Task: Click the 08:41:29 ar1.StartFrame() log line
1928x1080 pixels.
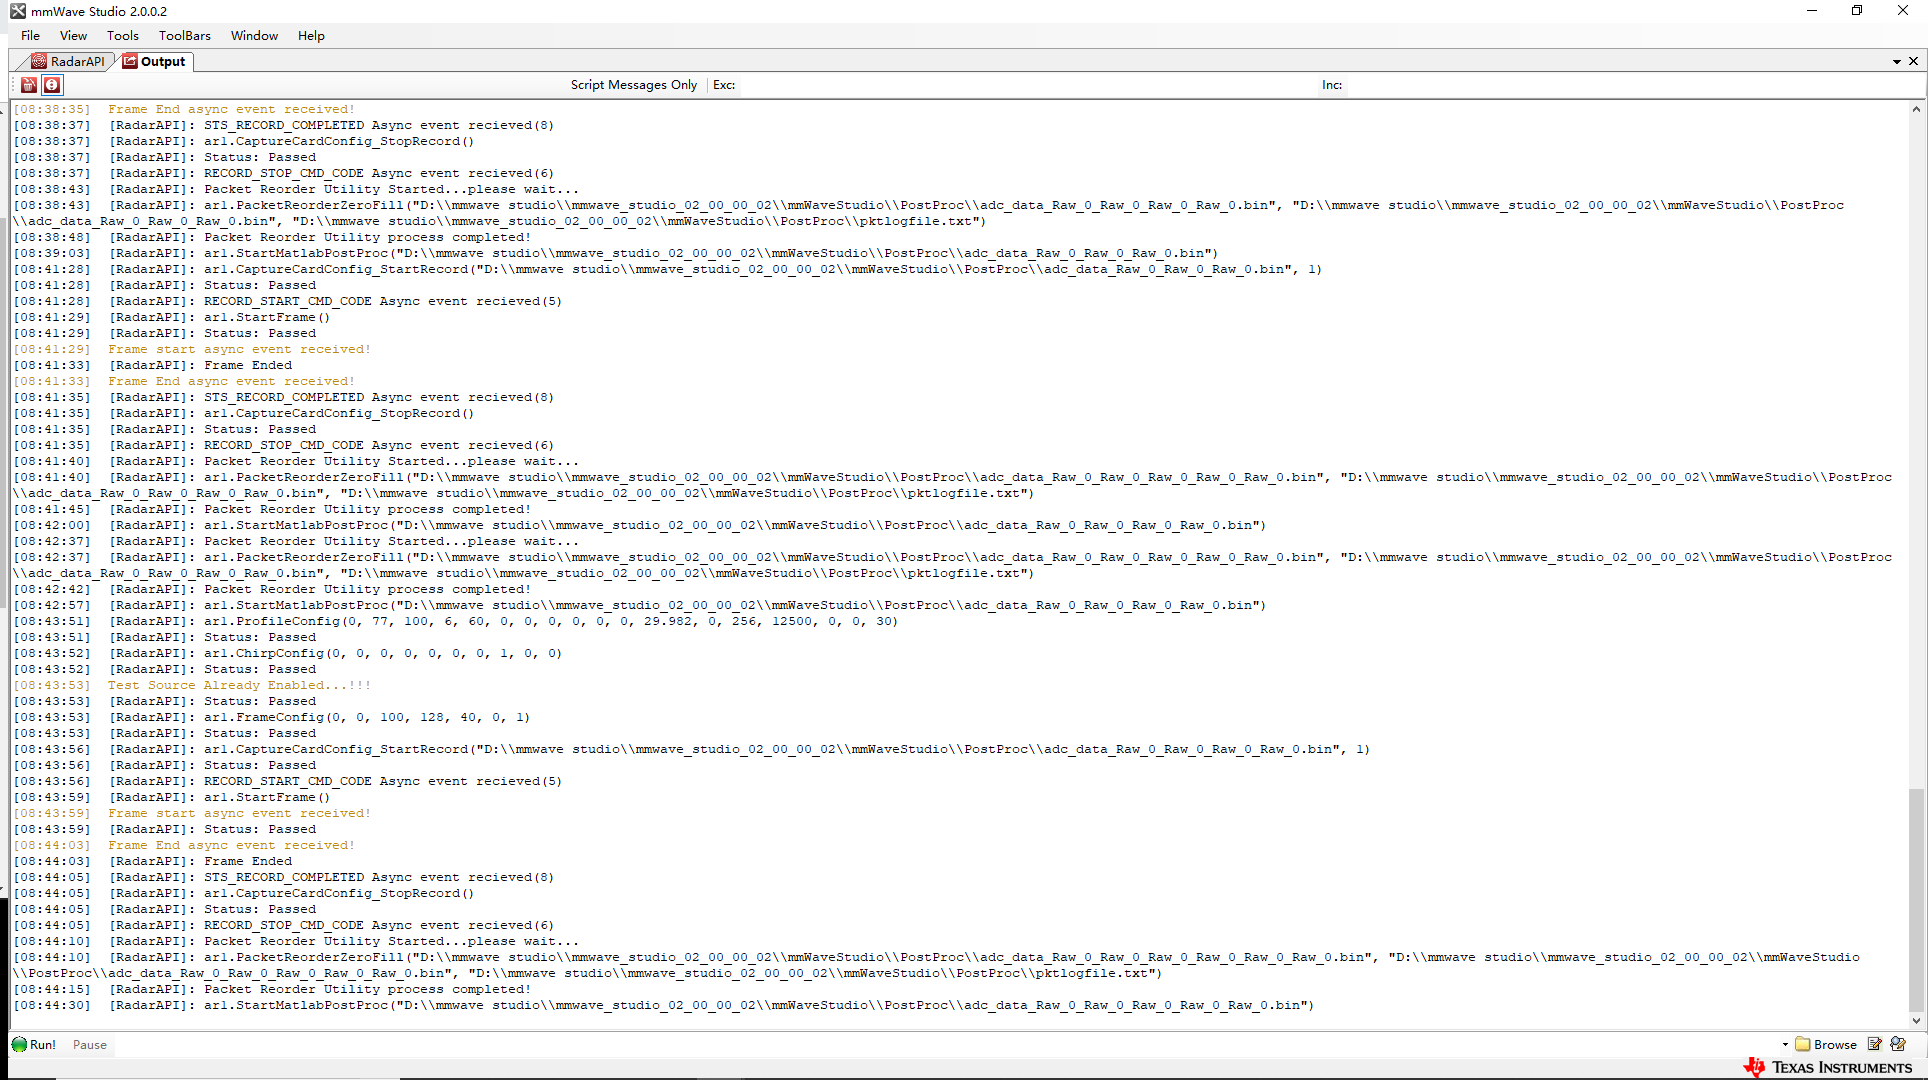Action: pyautogui.click(x=172, y=317)
